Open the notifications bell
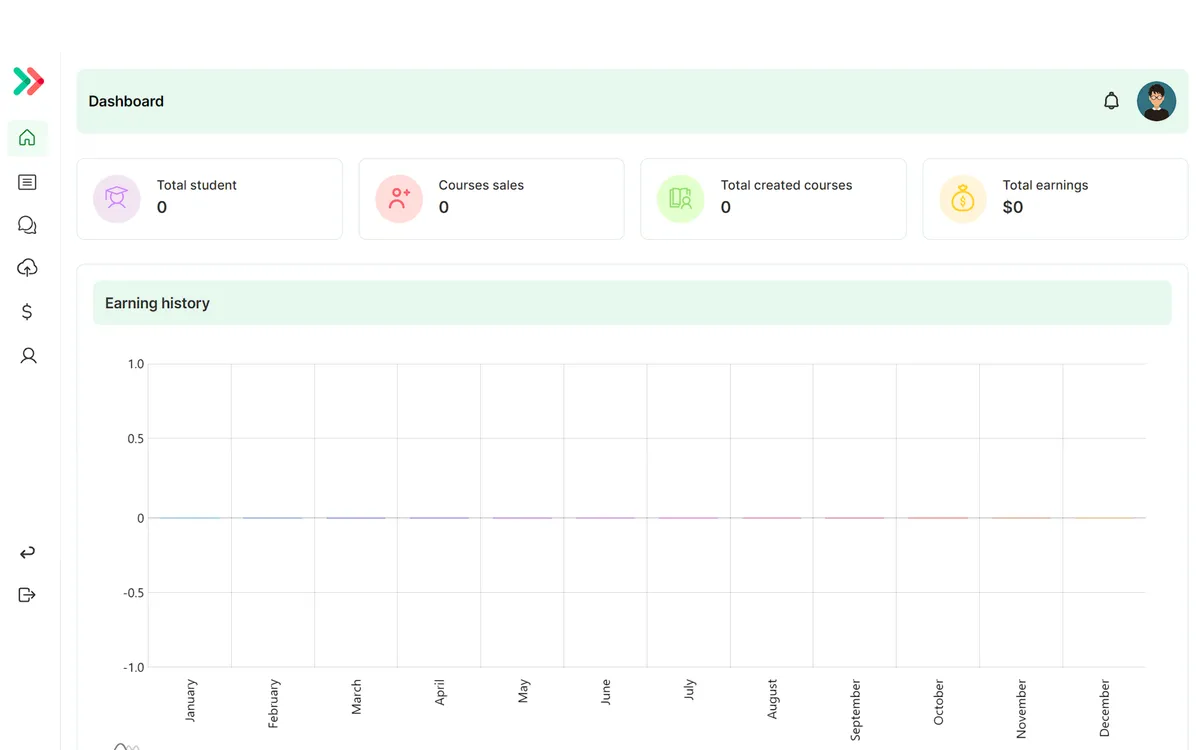1200x750 pixels. click(1111, 101)
